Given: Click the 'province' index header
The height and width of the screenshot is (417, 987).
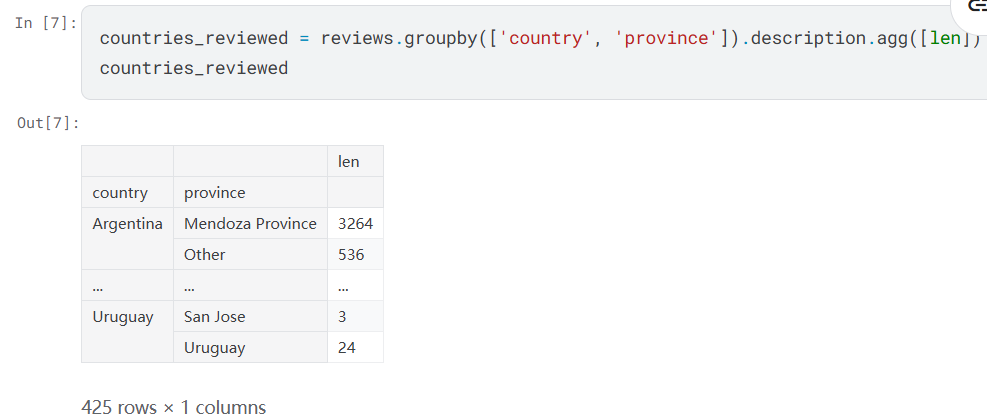Looking at the screenshot, I should pos(214,192).
